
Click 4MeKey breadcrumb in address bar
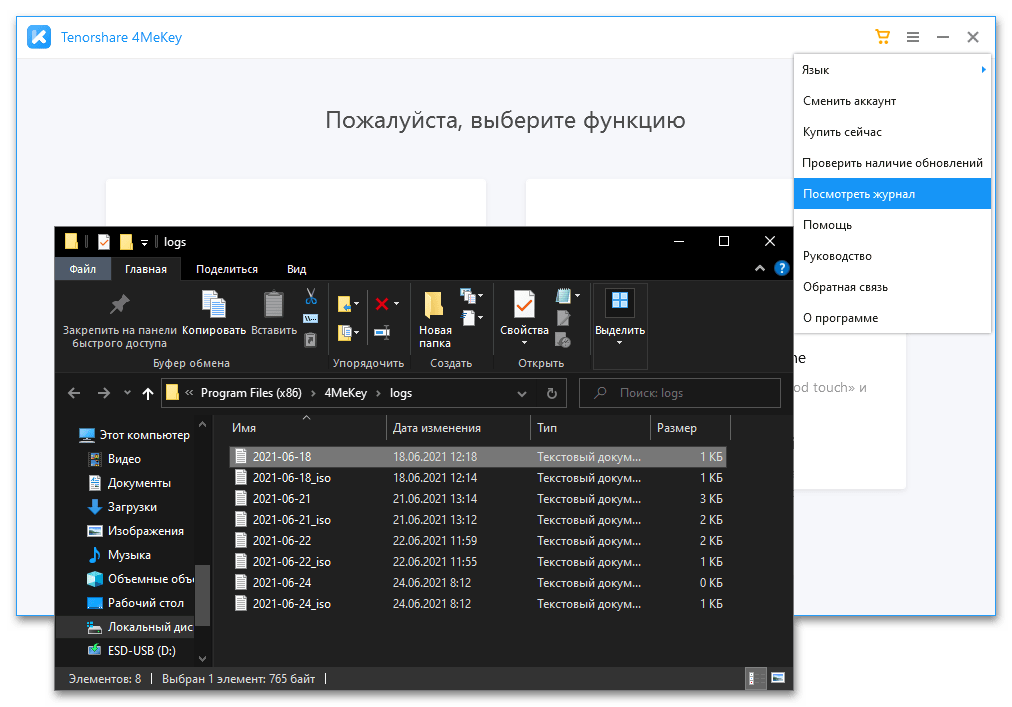345,393
